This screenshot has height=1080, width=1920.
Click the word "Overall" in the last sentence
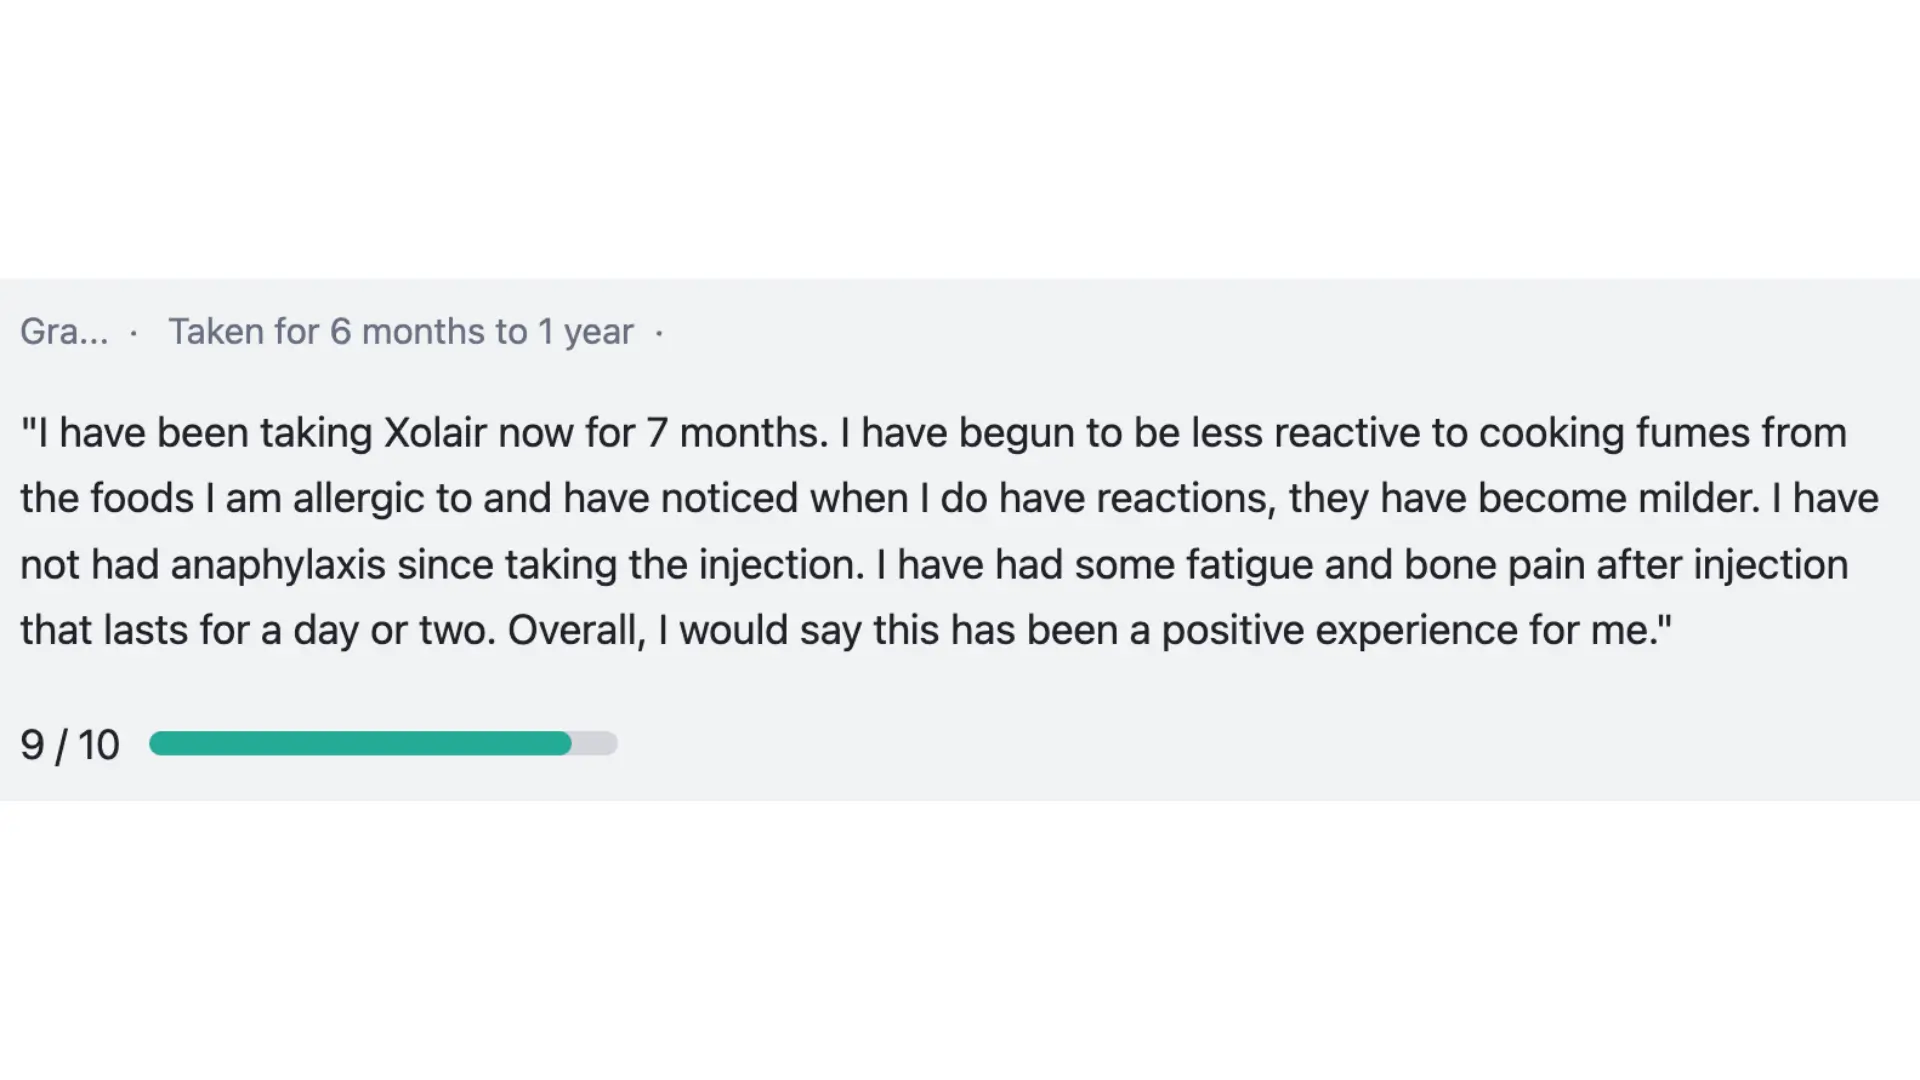coord(573,631)
